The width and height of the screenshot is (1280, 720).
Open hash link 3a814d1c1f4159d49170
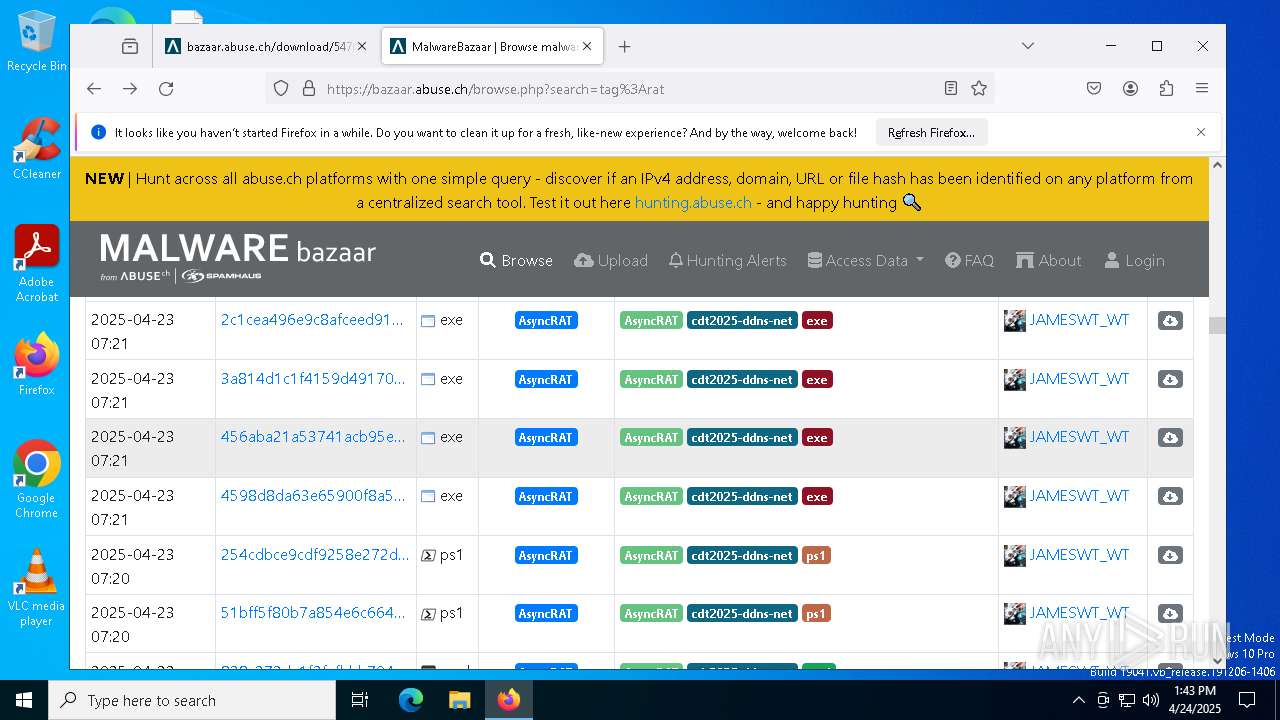click(313, 379)
